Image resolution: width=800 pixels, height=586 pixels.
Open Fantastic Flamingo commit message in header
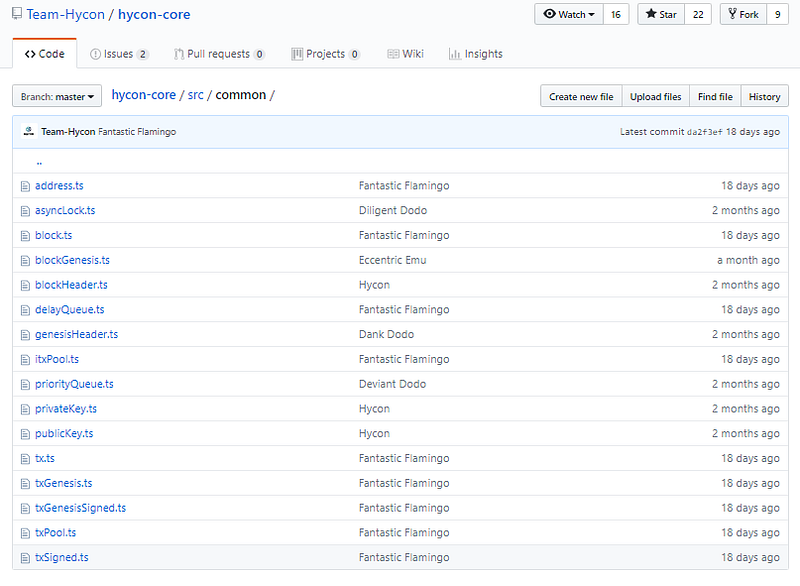(x=137, y=132)
